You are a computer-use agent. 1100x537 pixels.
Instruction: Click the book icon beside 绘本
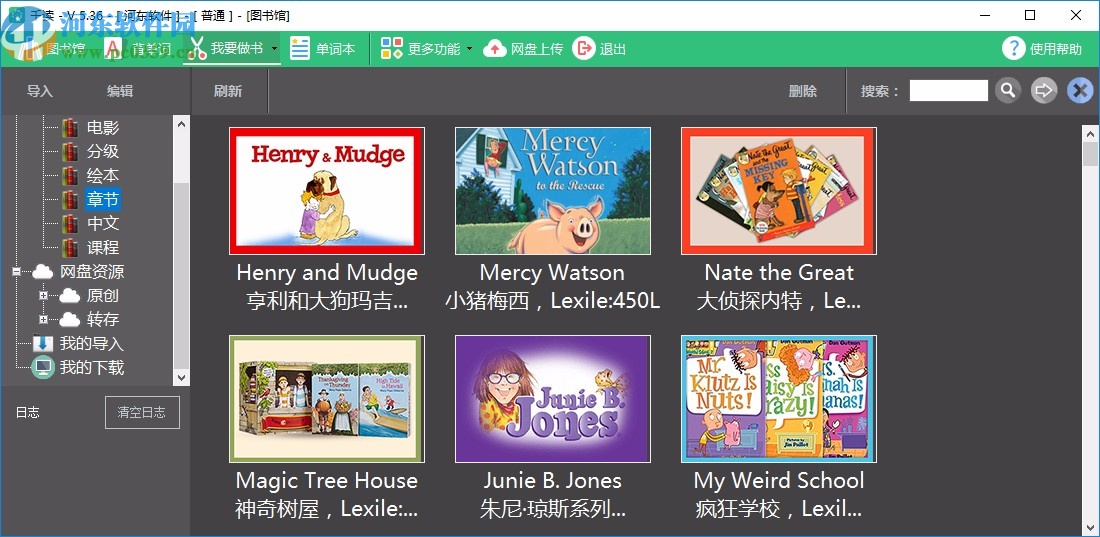coord(70,175)
